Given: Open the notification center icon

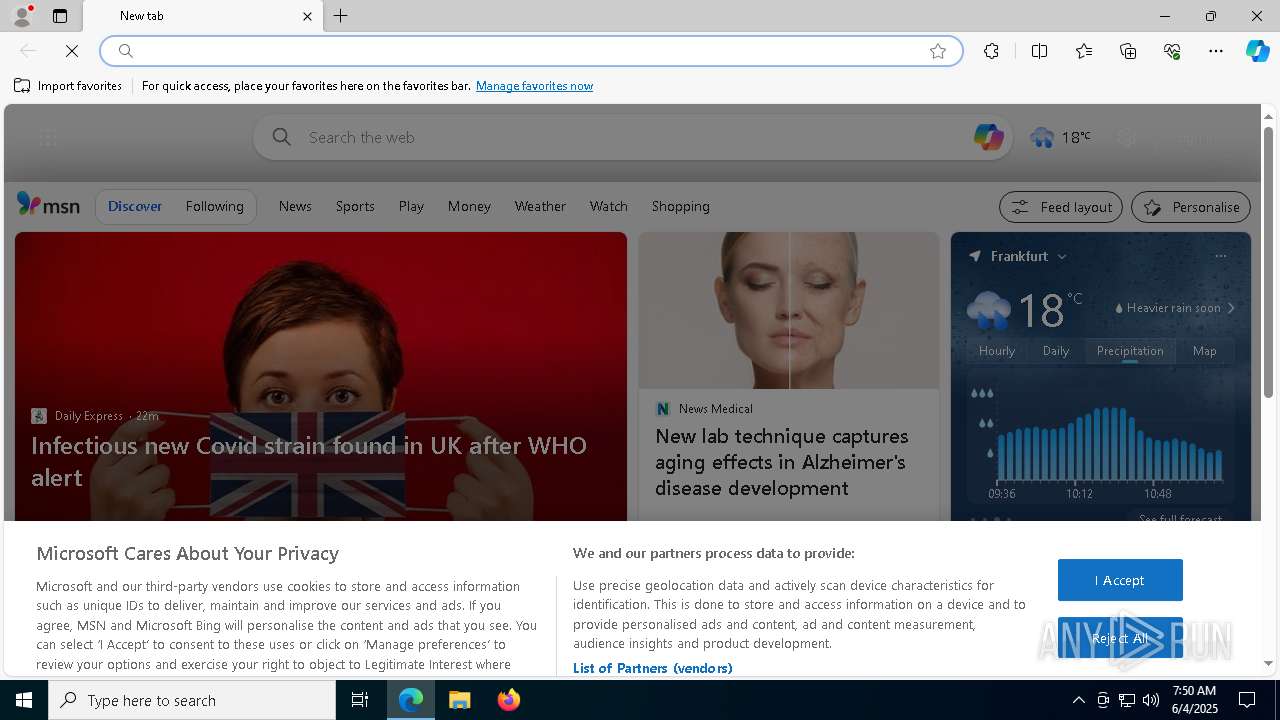Looking at the screenshot, I should tap(1247, 700).
